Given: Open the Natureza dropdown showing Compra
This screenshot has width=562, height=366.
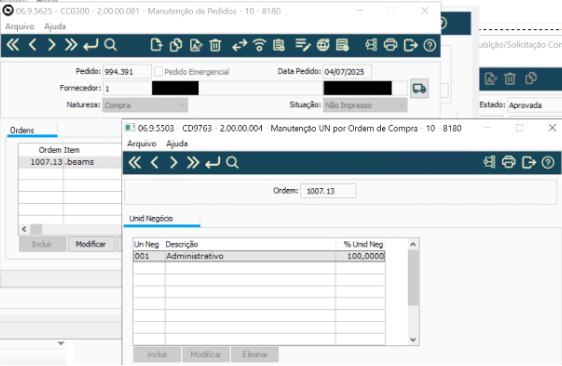Looking at the screenshot, I should pos(145,105).
